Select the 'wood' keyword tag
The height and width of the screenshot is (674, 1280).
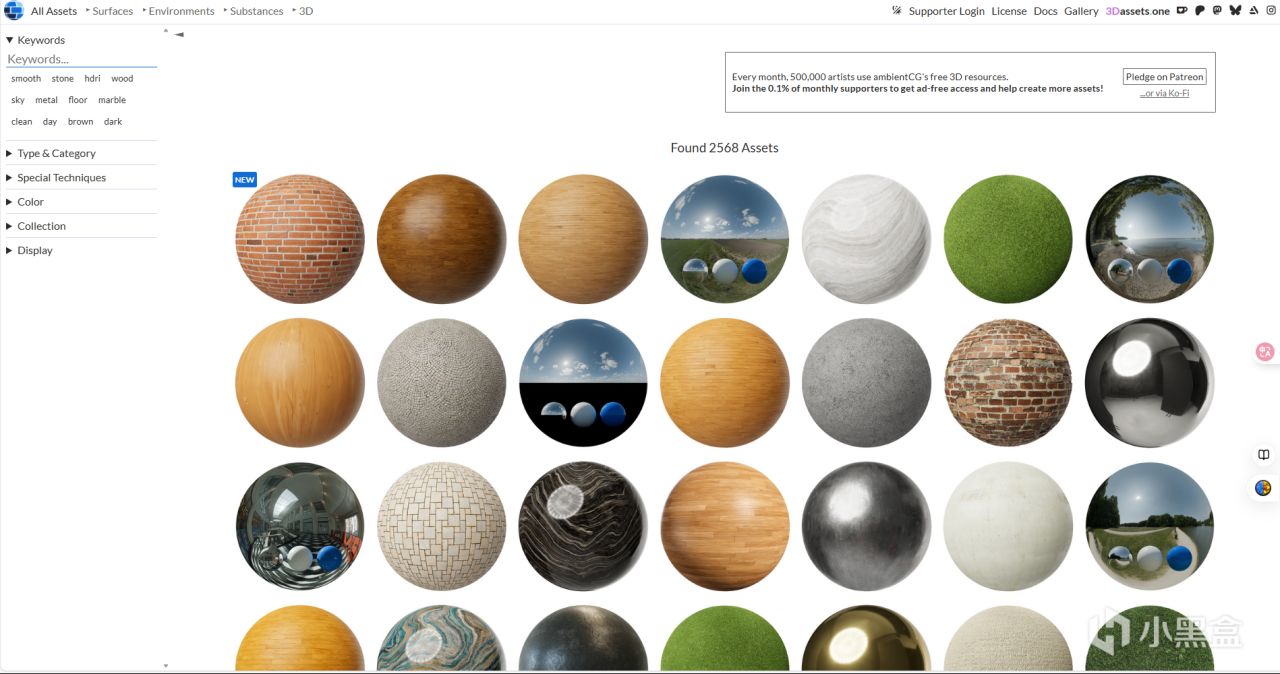coord(122,78)
